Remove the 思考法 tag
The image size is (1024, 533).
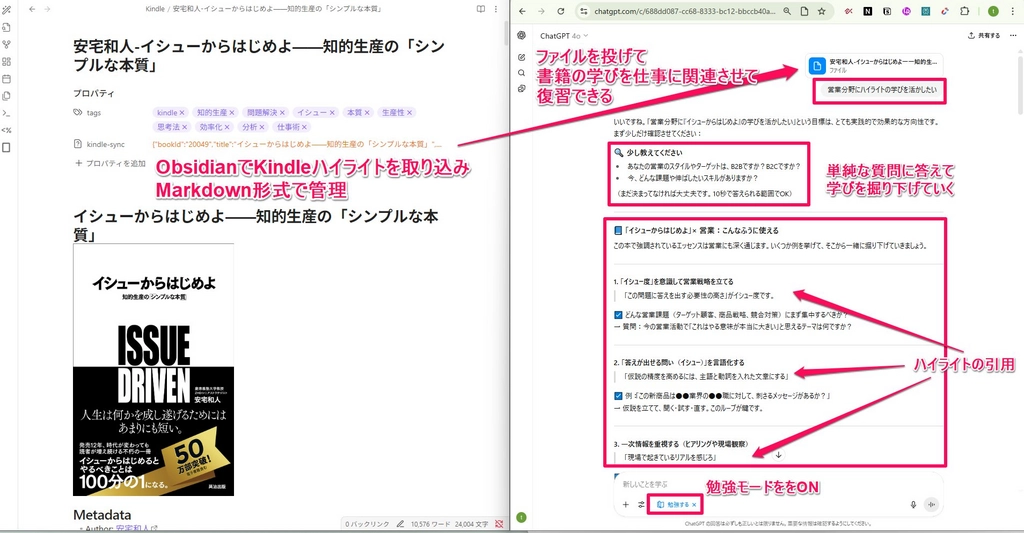tap(185, 127)
